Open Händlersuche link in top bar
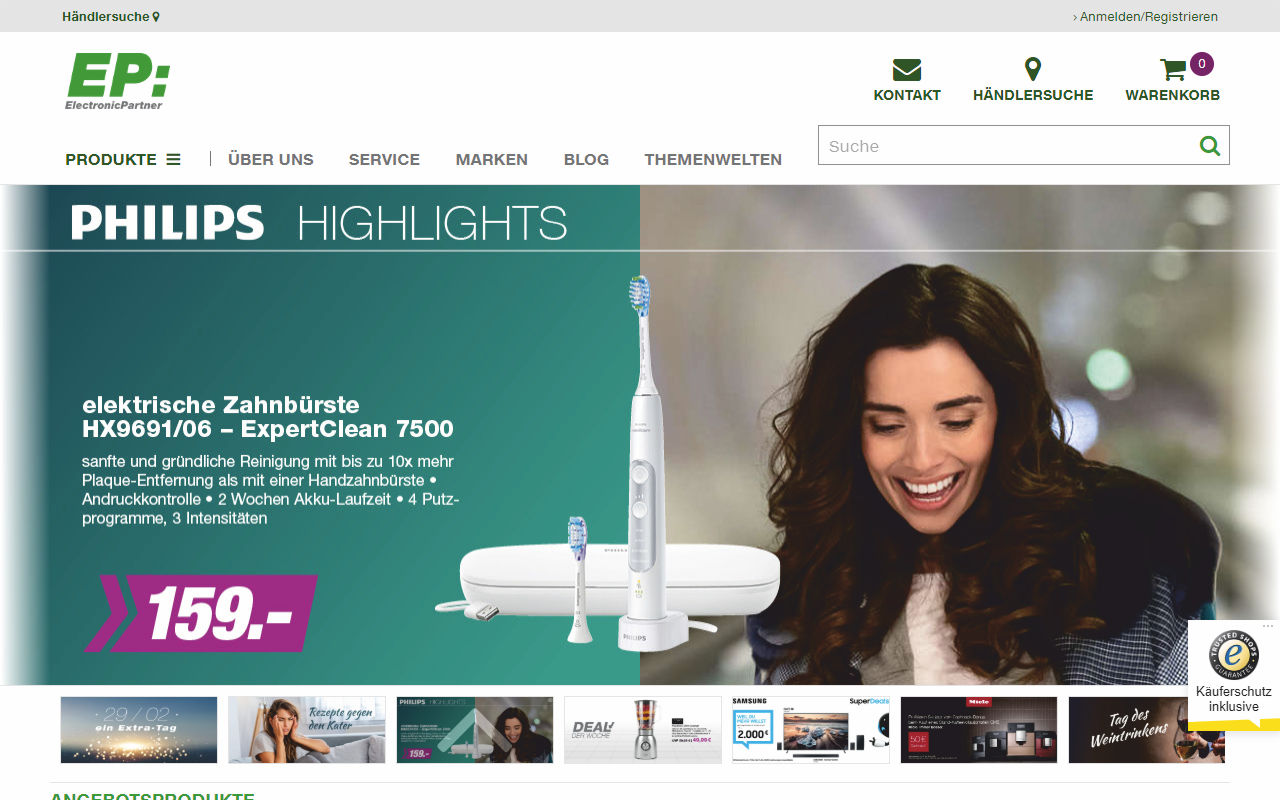This screenshot has width=1280, height=800. [x=110, y=16]
